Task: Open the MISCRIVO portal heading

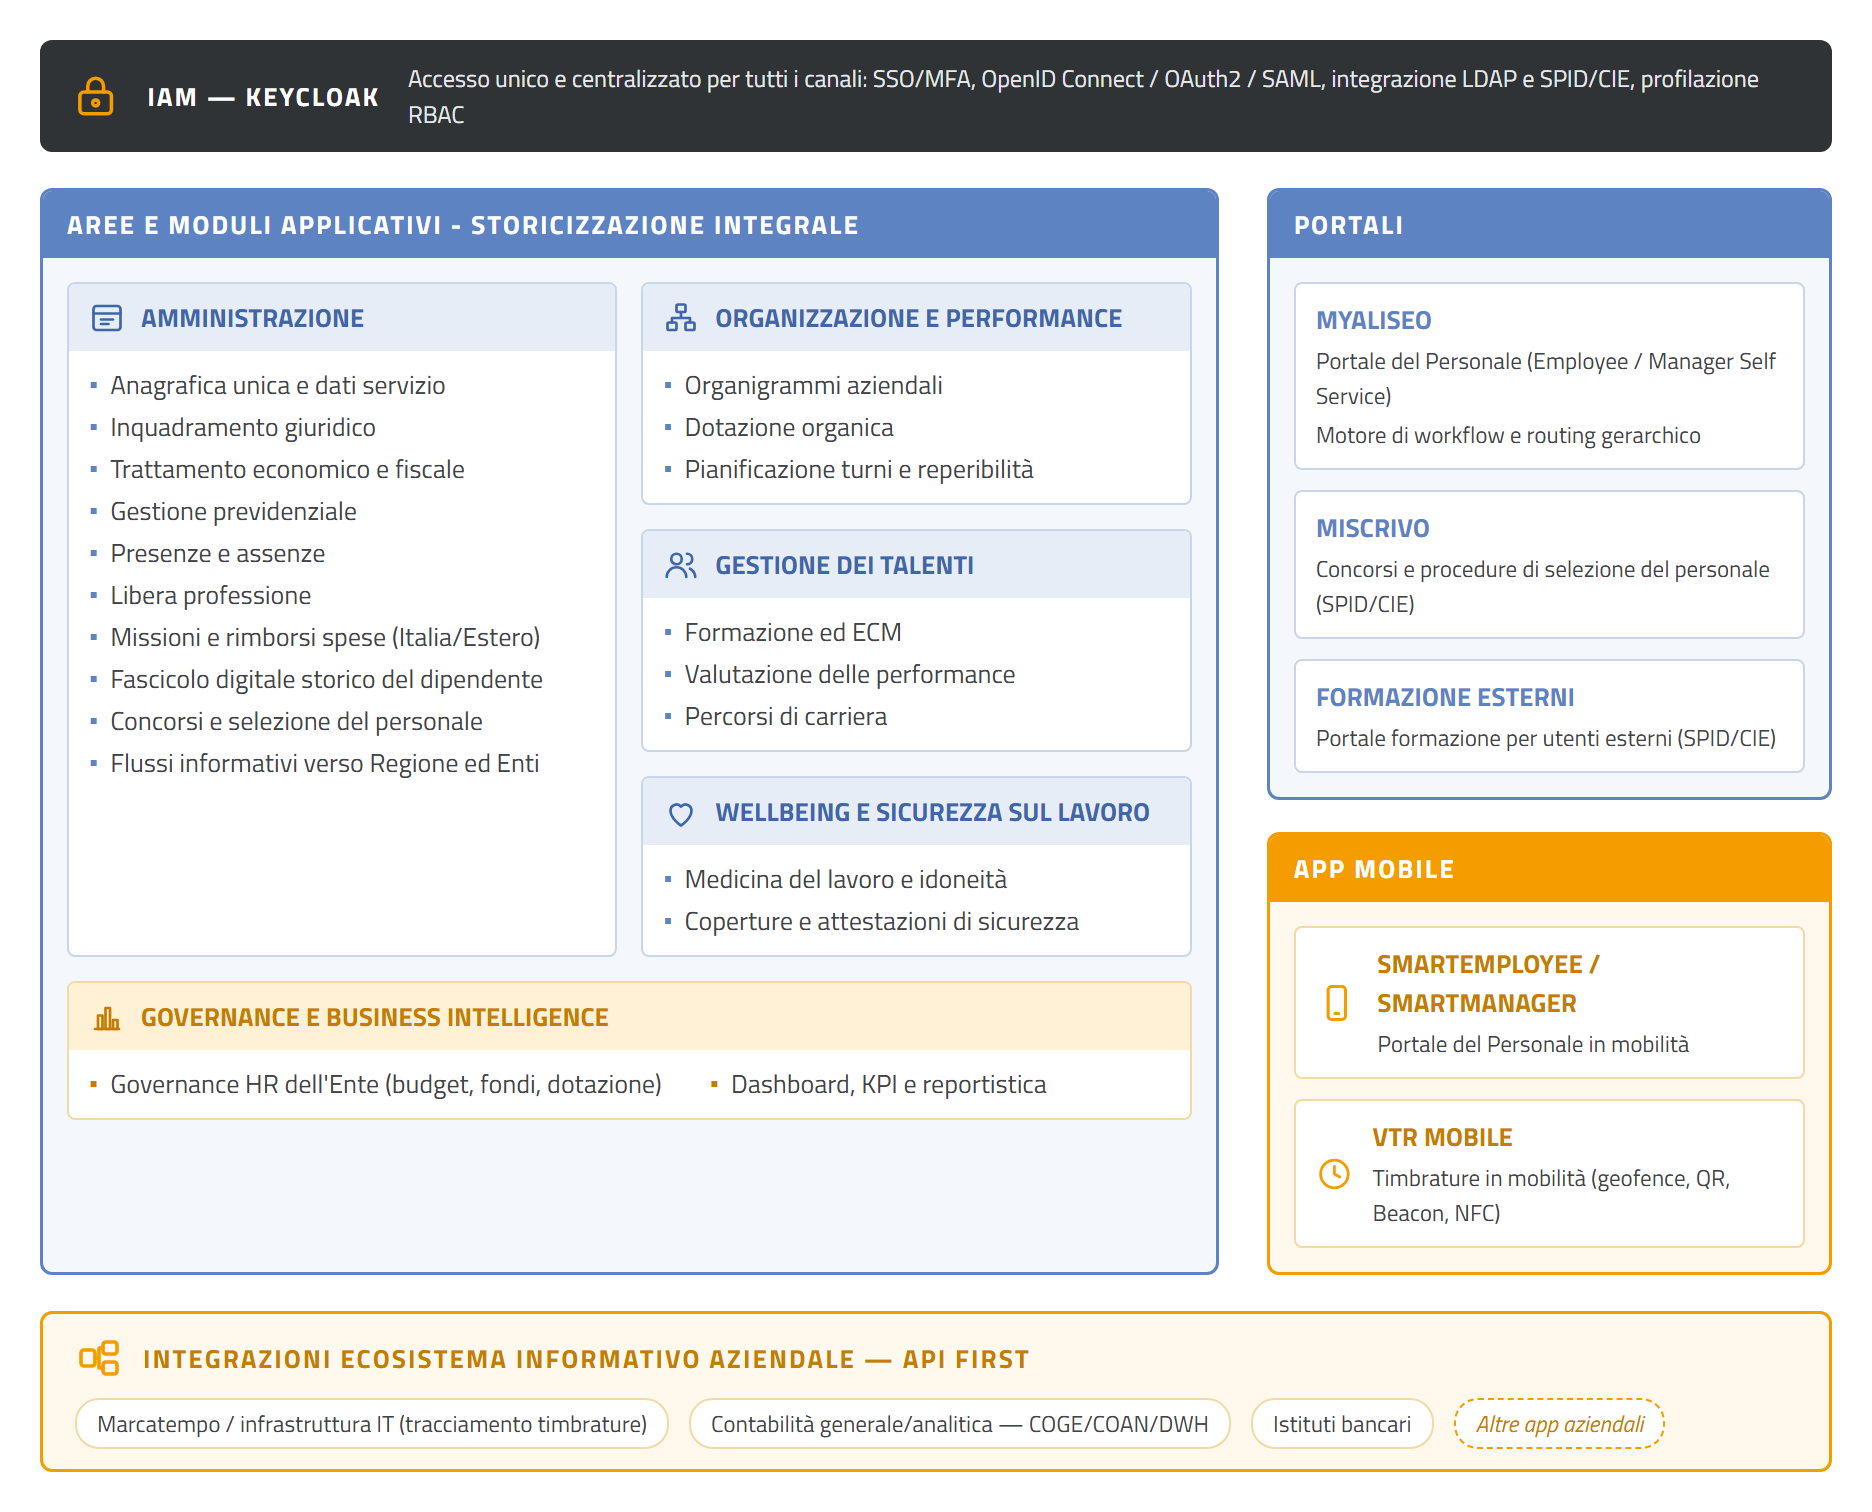Action: coord(1372,528)
